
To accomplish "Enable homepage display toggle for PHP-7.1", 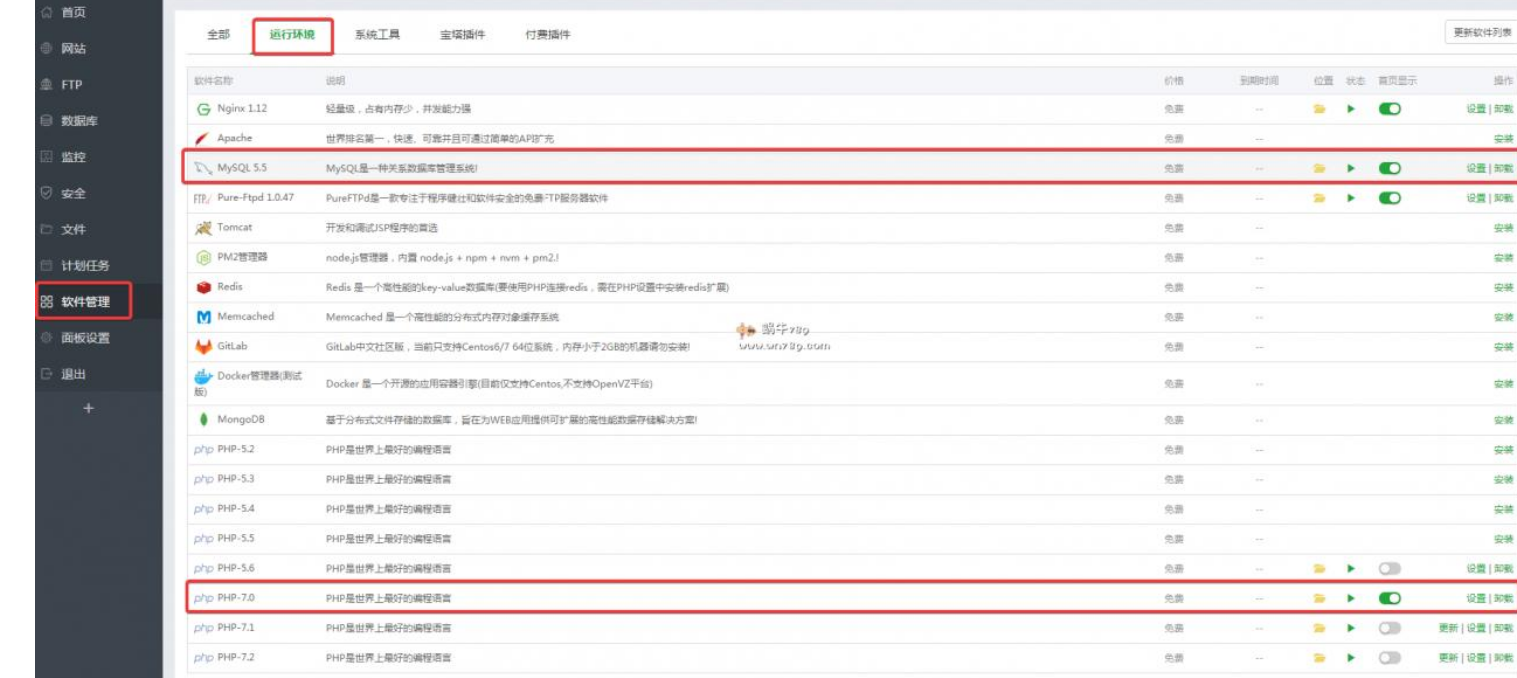I will tap(1389, 629).
